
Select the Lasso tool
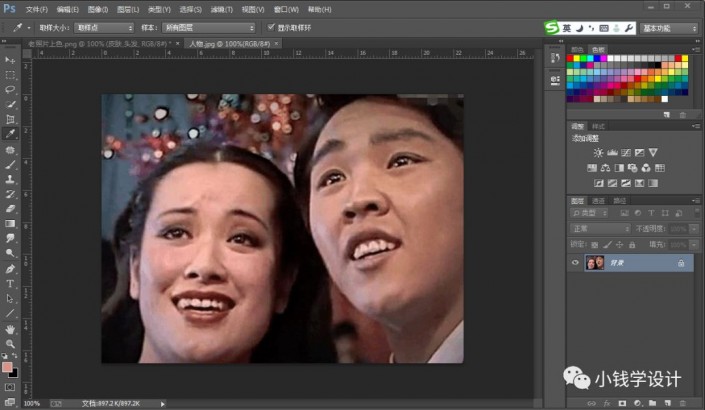coord(10,89)
